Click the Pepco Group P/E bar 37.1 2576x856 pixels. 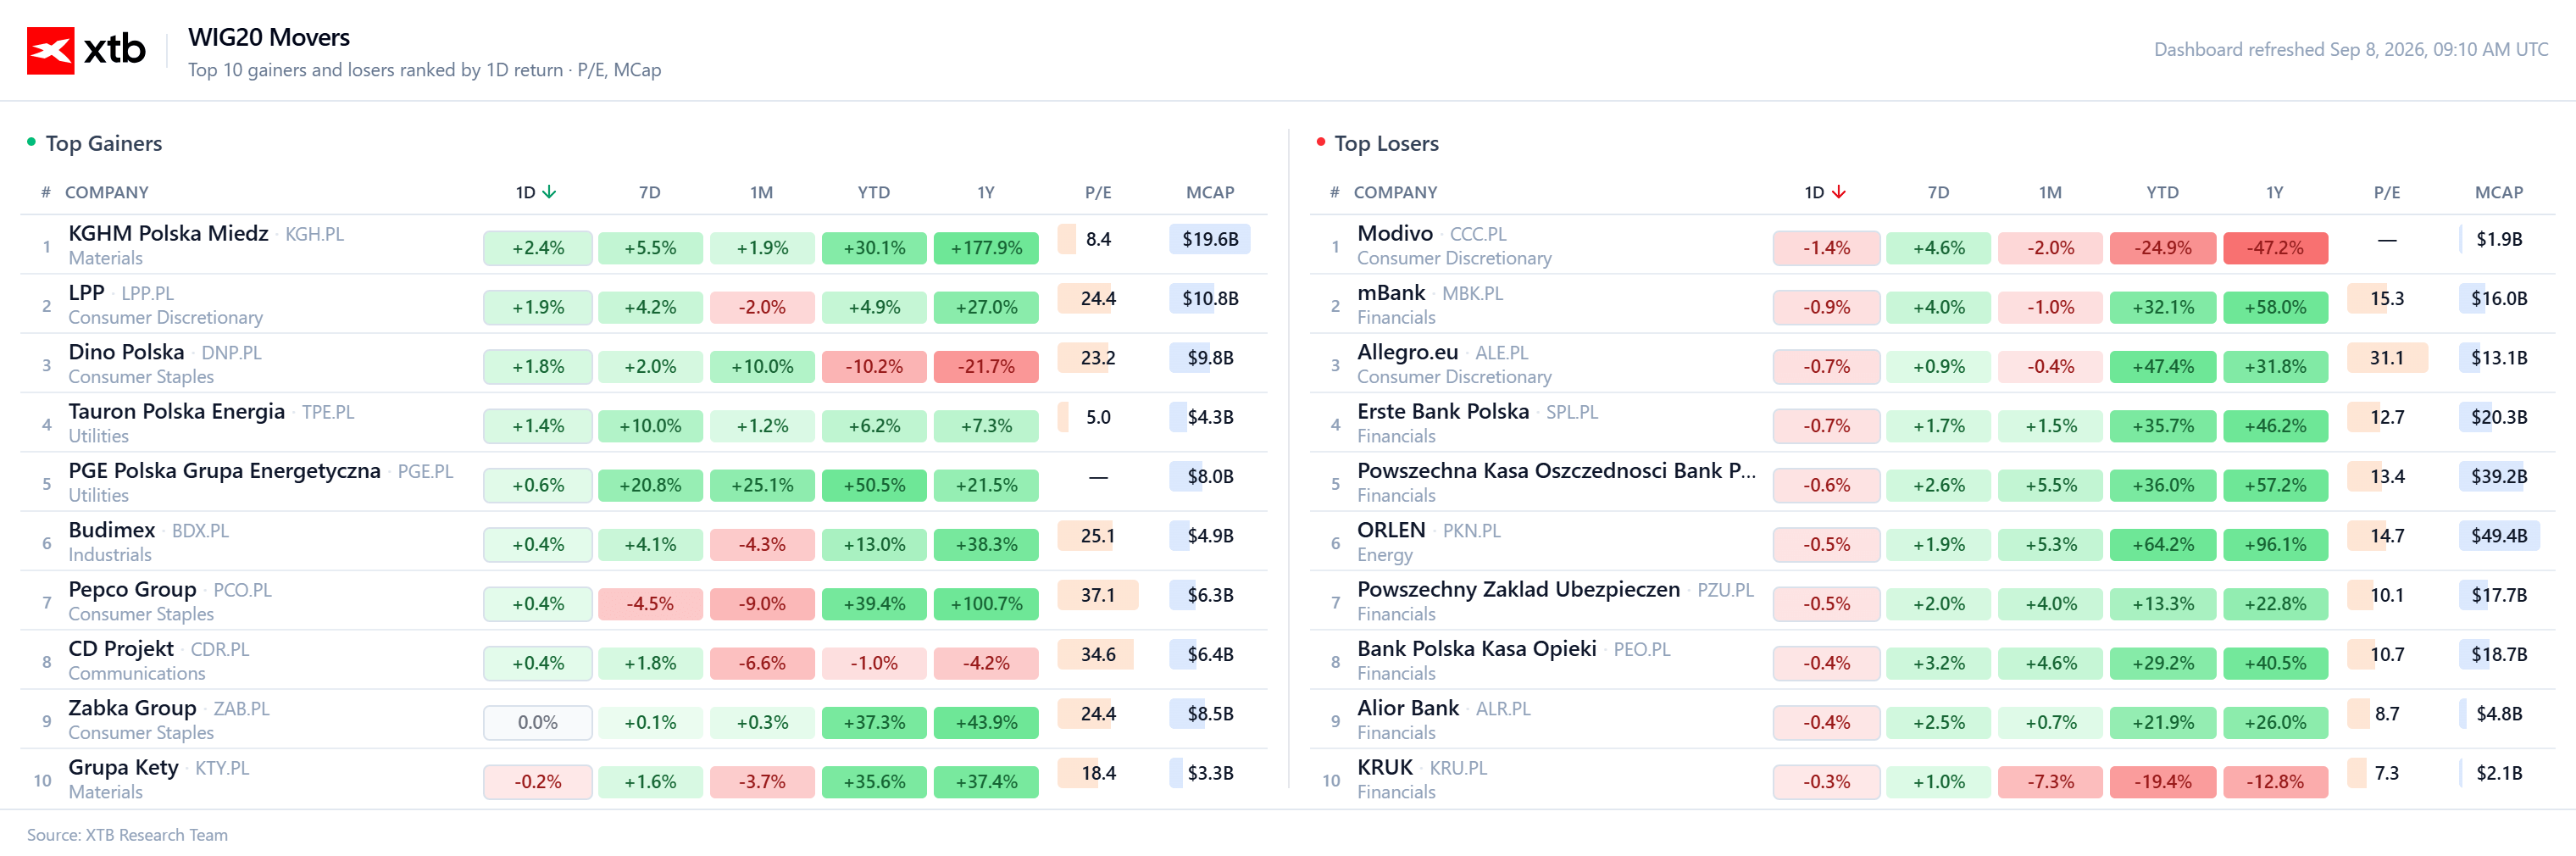coord(1097,595)
